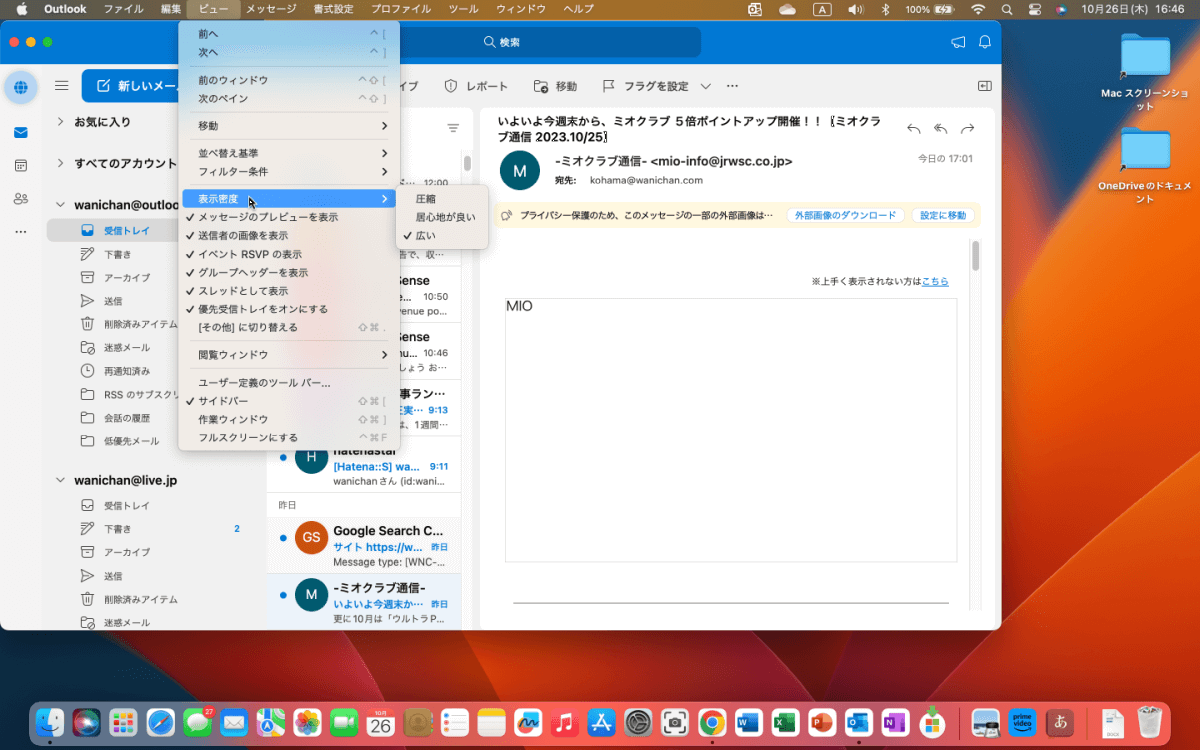Viewport: 1200px width, 750px height.
Task: Open the People contacts icon in left rail
Action: [x=21, y=198]
